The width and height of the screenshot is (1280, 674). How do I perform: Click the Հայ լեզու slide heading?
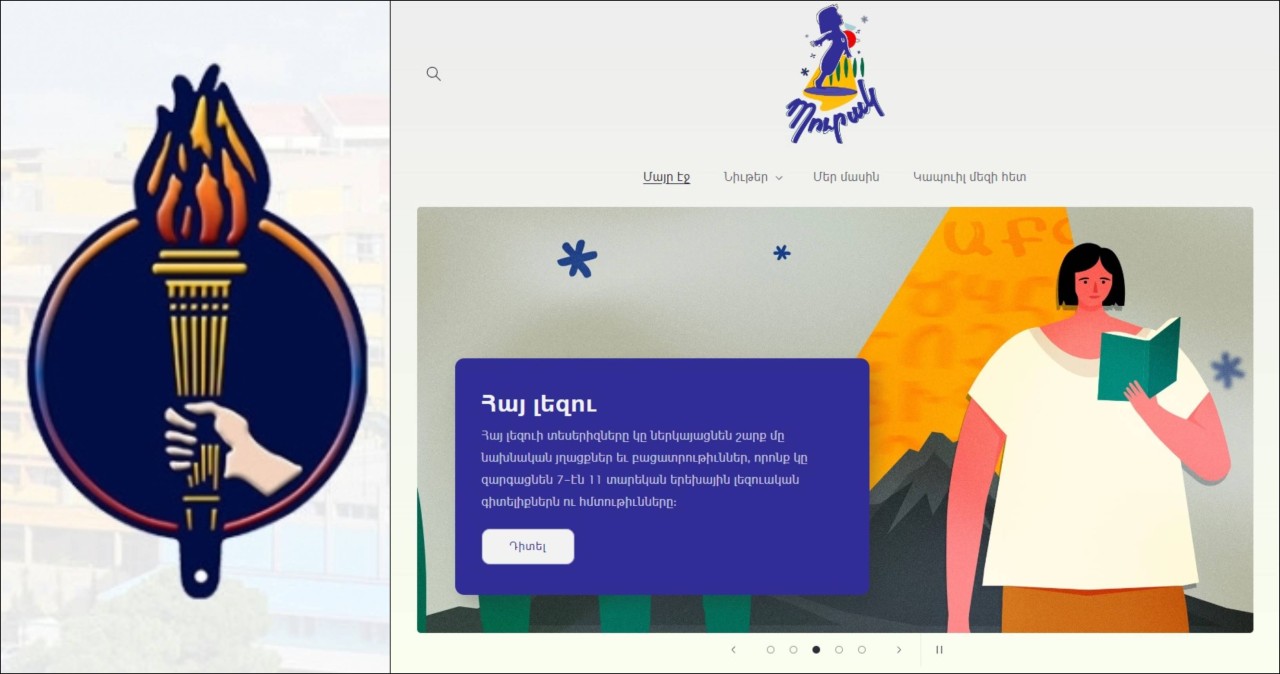point(538,404)
